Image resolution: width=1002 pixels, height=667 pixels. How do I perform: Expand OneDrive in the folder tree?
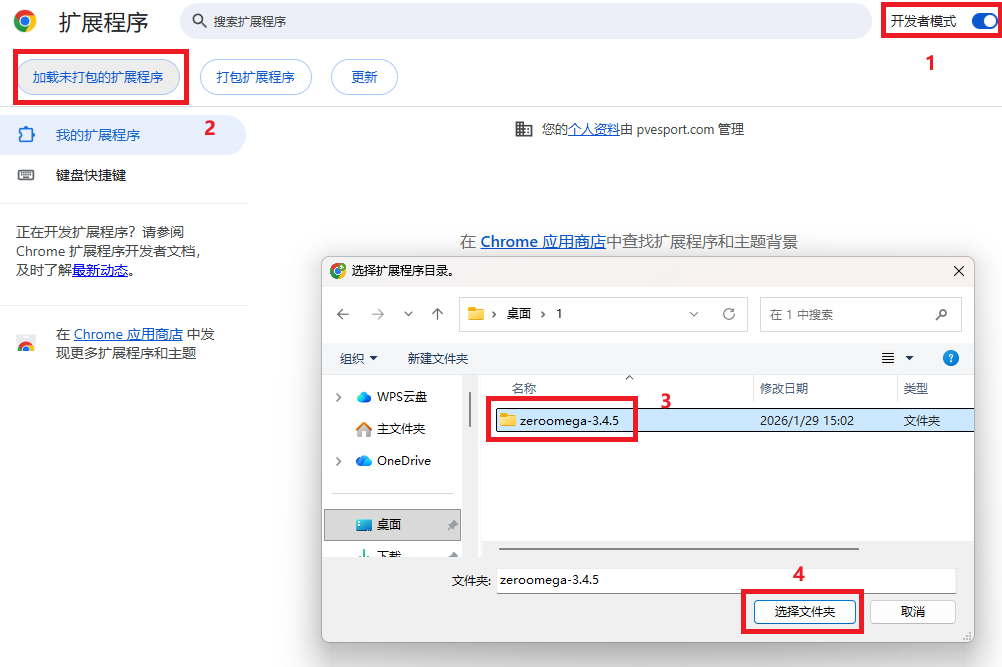[x=339, y=461]
